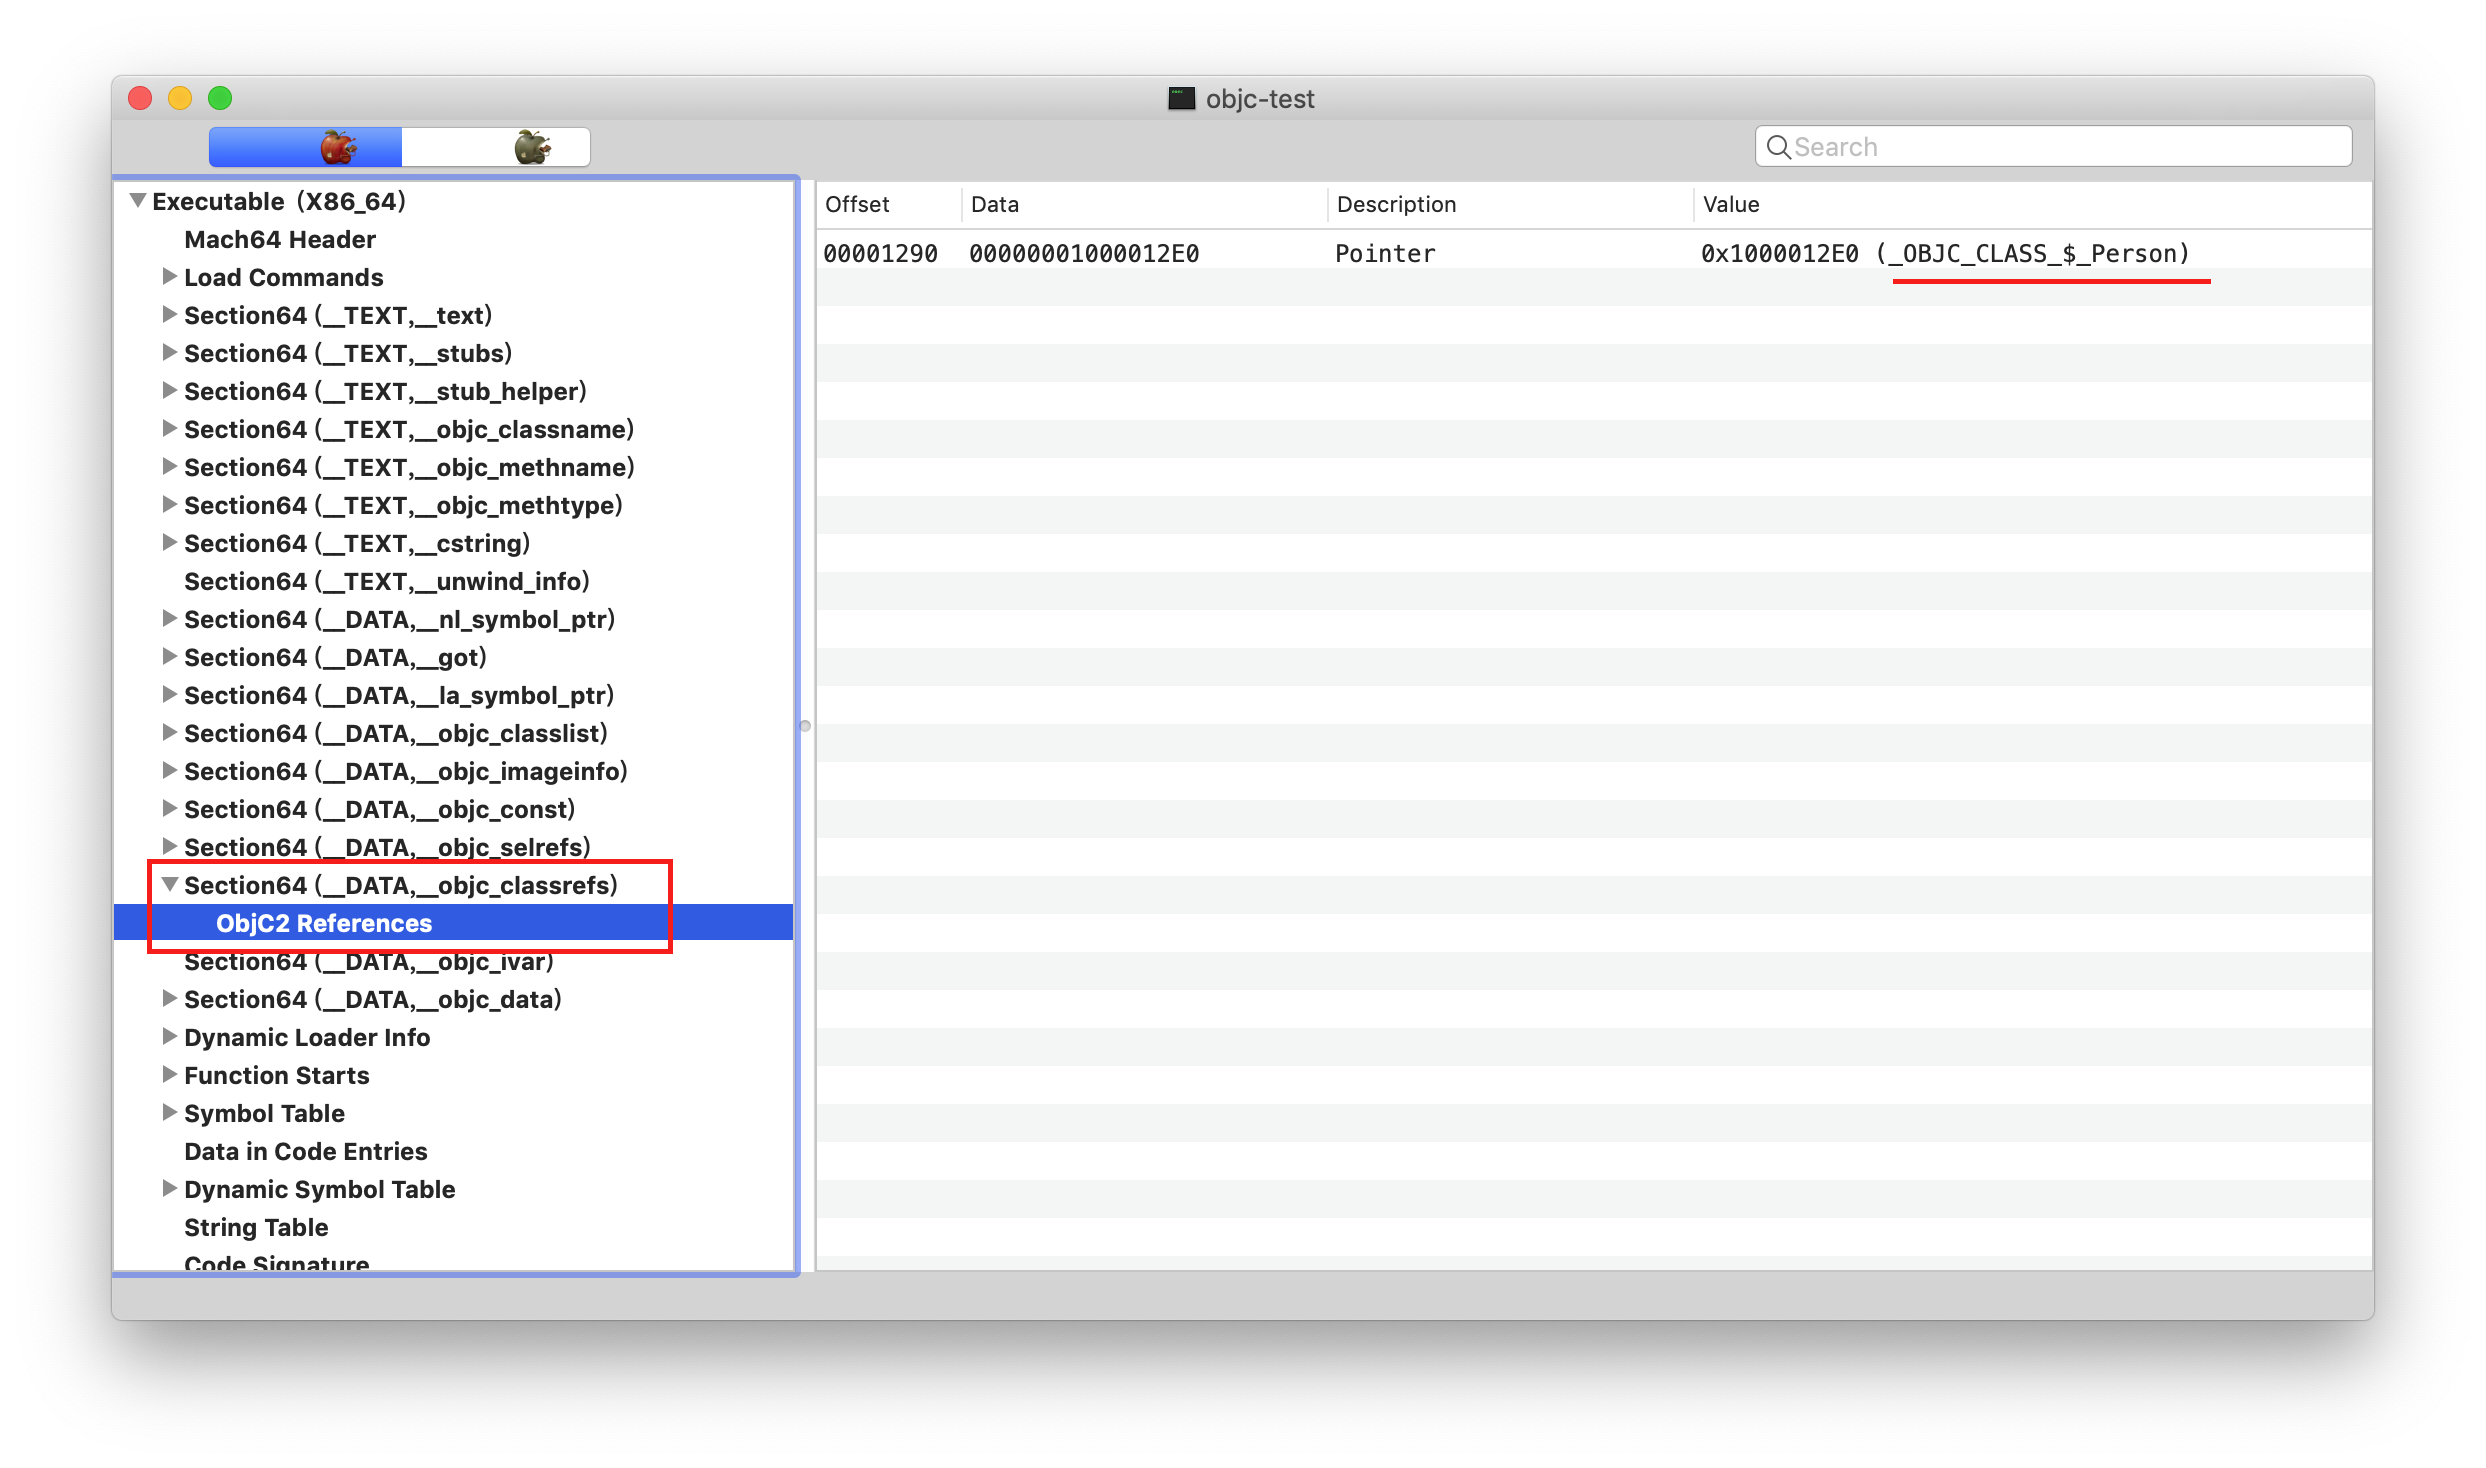Screen dimensions: 2486x1468
Task: Expand Dynamic Loader Info node
Action: [170, 1036]
